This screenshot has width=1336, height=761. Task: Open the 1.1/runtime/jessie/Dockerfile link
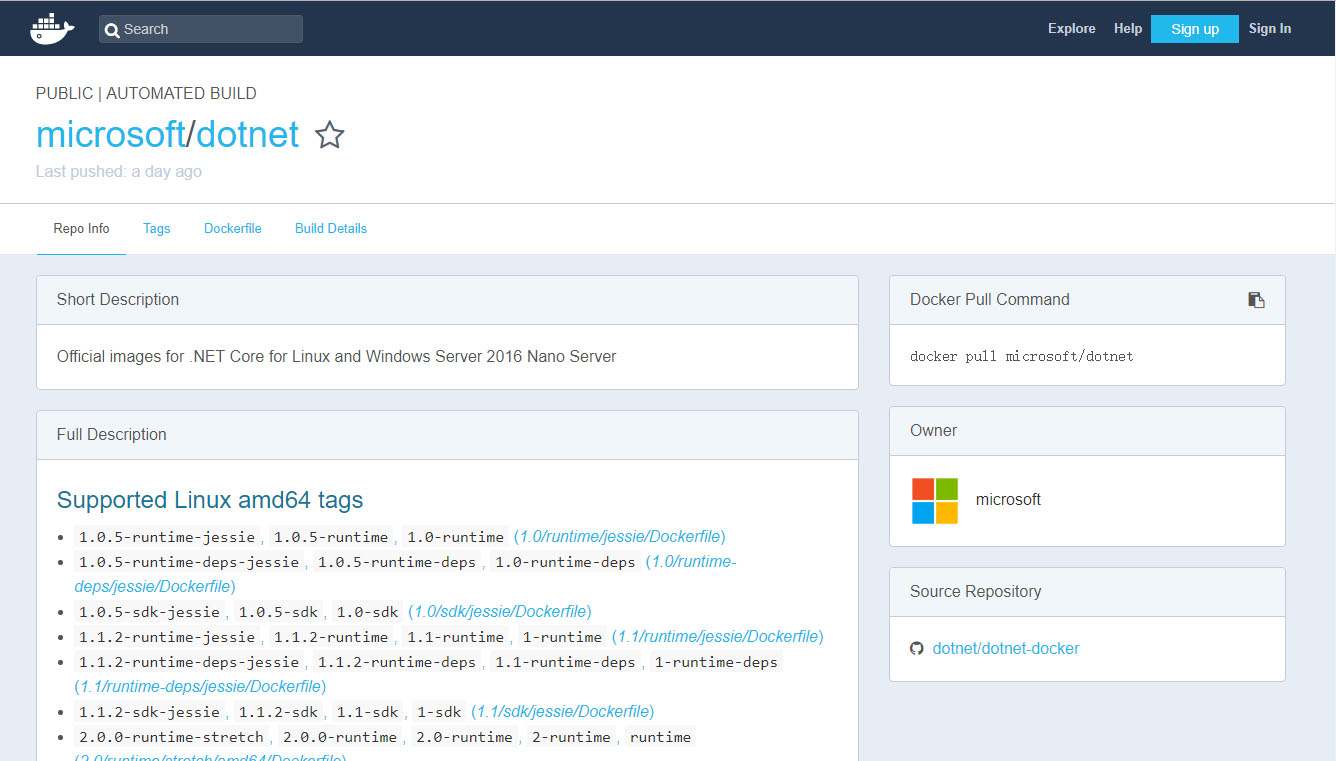pos(718,637)
